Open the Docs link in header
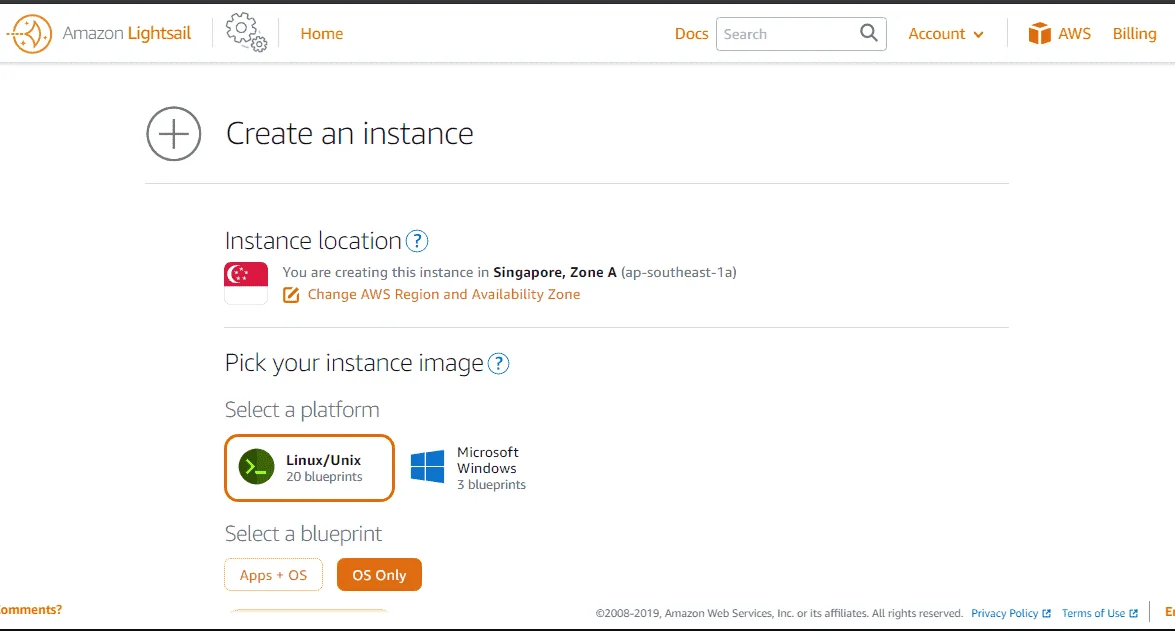The width and height of the screenshot is (1175, 631). point(691,34)
